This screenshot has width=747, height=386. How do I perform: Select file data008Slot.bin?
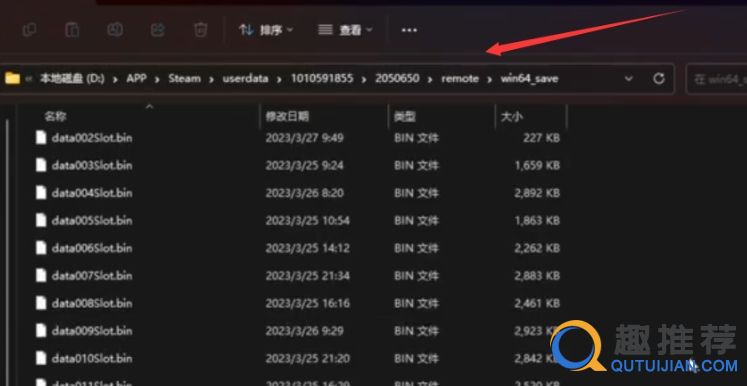(92, 303)
